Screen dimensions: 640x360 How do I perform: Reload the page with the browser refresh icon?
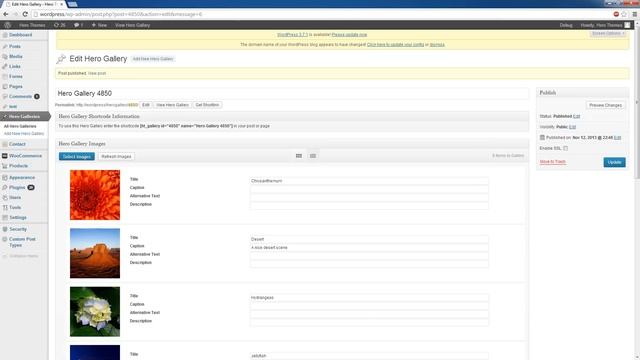[25, 14]
